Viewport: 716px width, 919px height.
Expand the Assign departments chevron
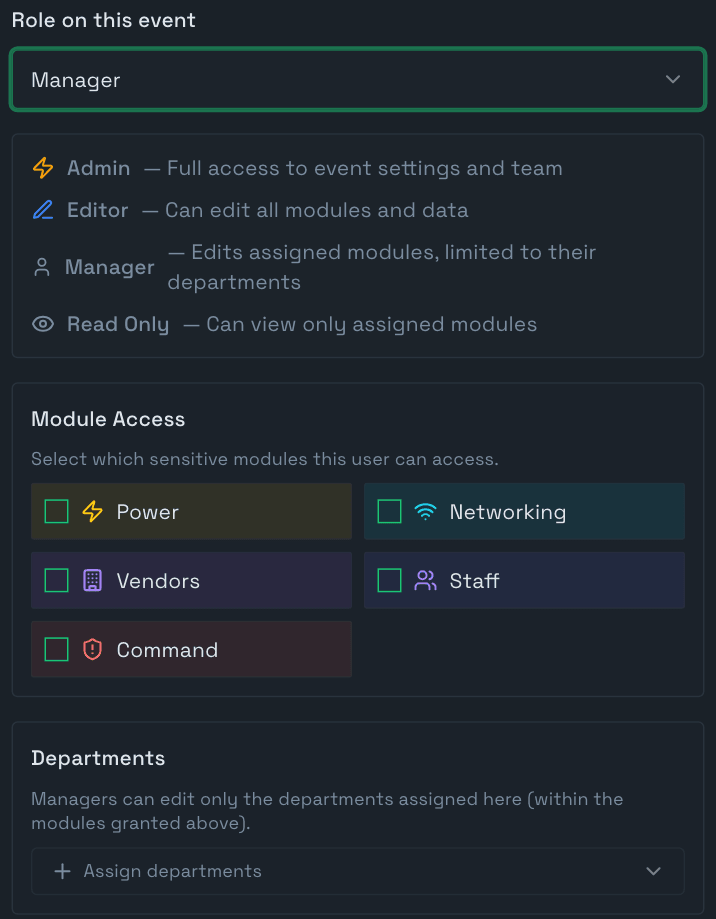point(653,871)
